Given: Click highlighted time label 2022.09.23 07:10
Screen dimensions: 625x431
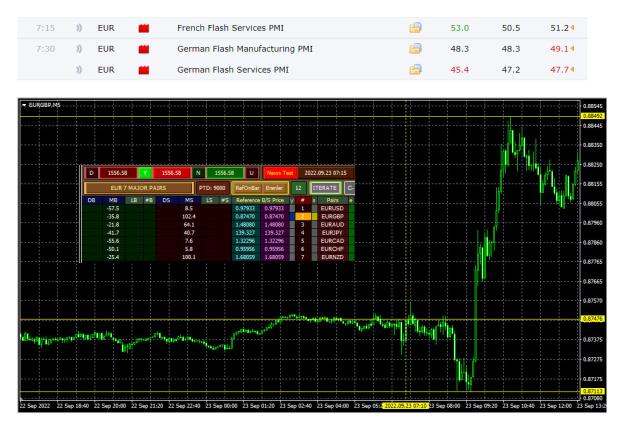Looking at the screenshot, I should pyautogui.click(x=406, y=406).
